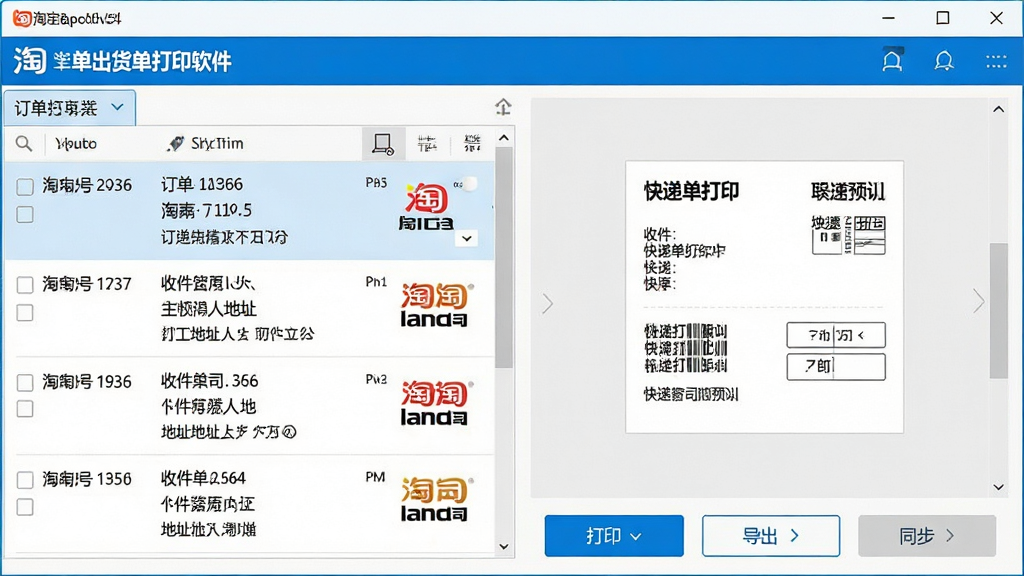Click the PM tag in row 1356

point(375,477)
